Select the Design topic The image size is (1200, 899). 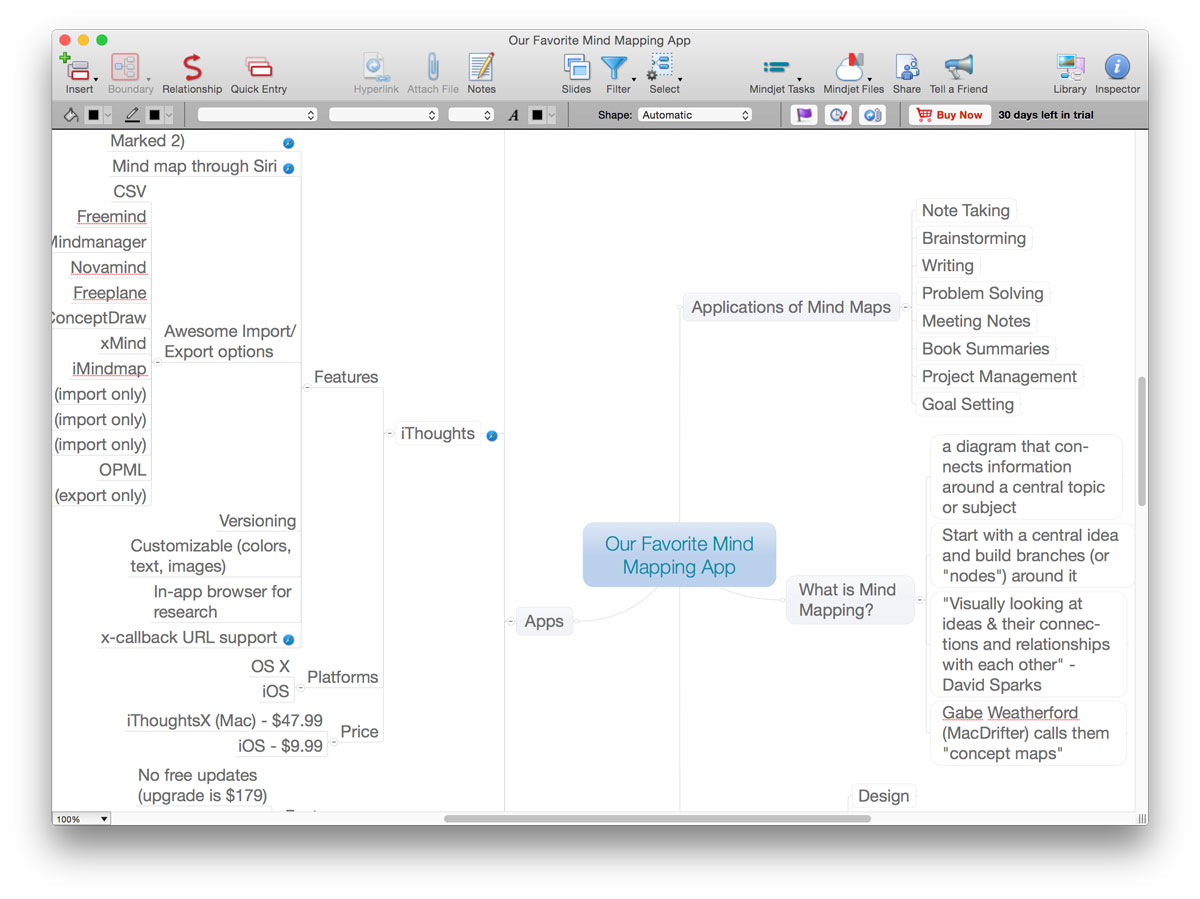pos(884,796)
